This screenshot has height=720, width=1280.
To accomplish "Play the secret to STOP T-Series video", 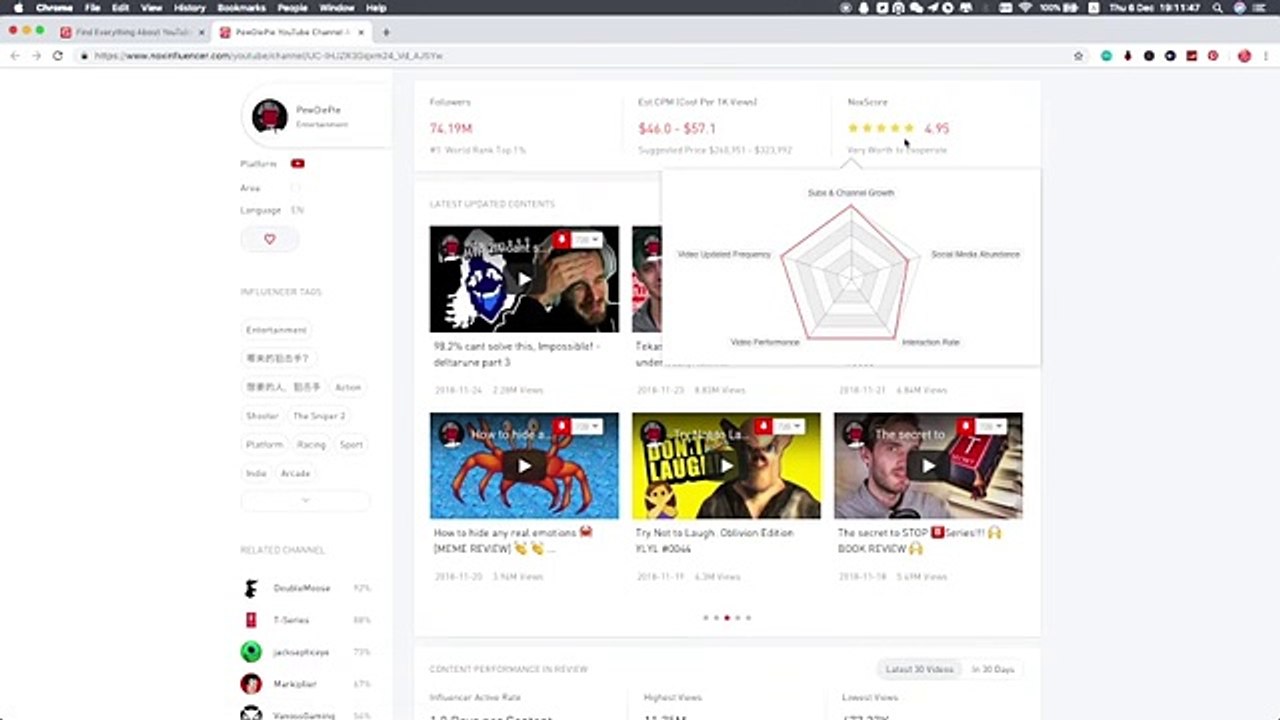I will pyautogui.click(x=928, y=466).
